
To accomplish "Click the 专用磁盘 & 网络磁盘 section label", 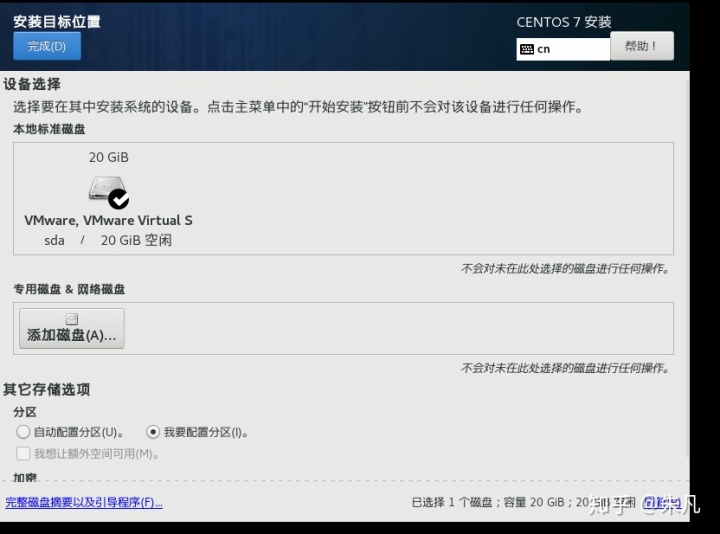I will (69, 289).
